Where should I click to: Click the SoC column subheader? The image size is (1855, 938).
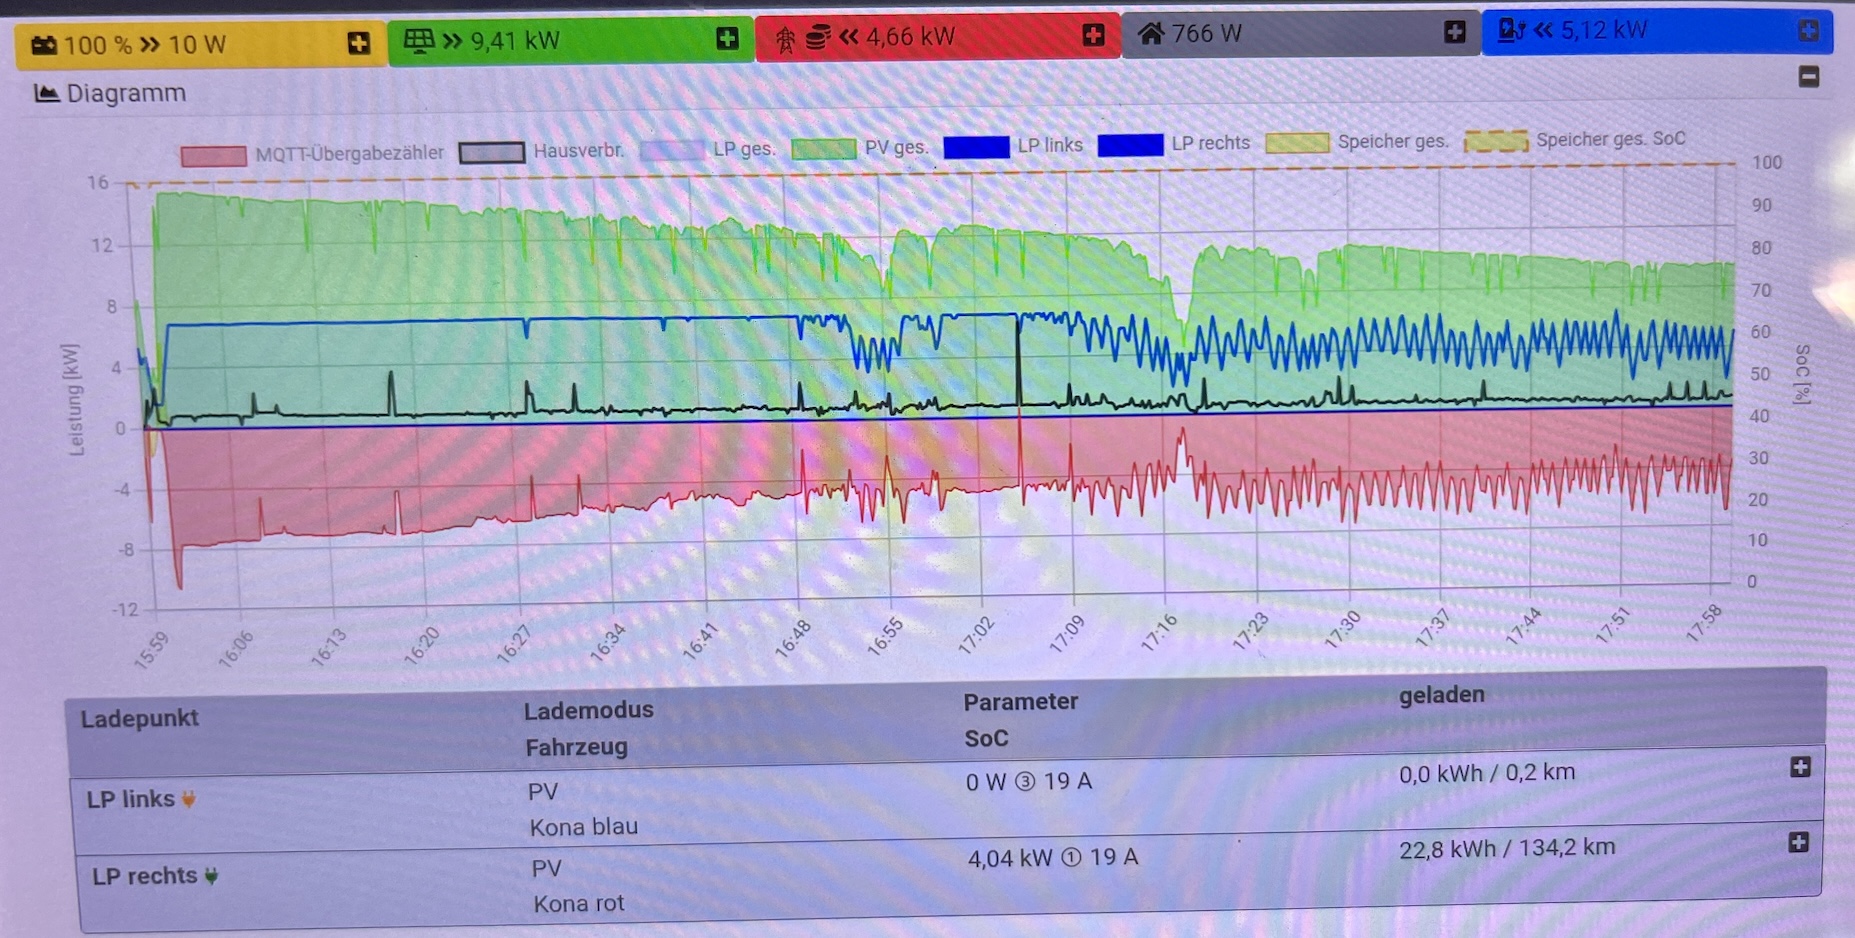[986, 739]
